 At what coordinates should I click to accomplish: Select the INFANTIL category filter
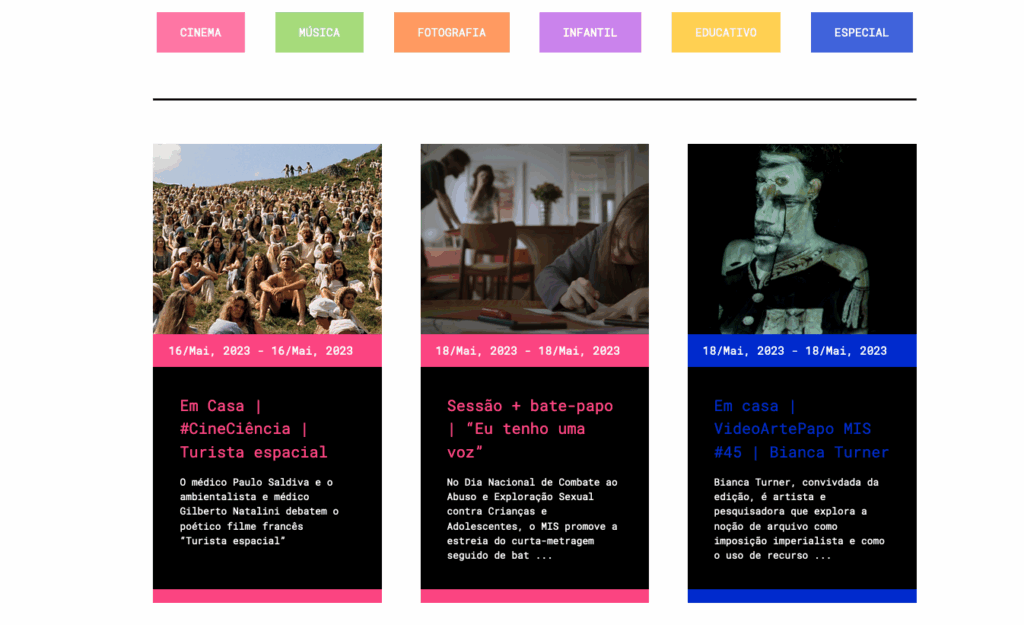590,32
